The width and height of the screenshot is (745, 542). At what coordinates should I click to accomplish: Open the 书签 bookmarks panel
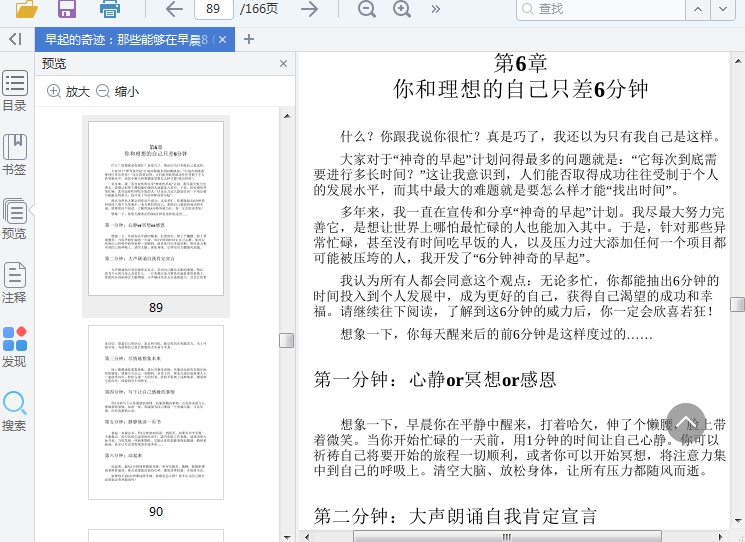(x=15, y=155)
